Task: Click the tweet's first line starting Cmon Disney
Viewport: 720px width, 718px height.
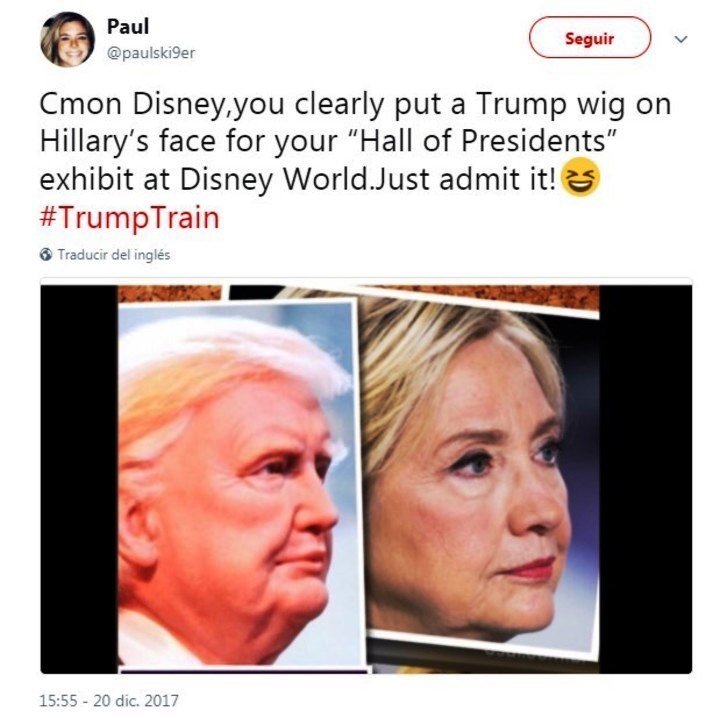Action: [355, 105]
